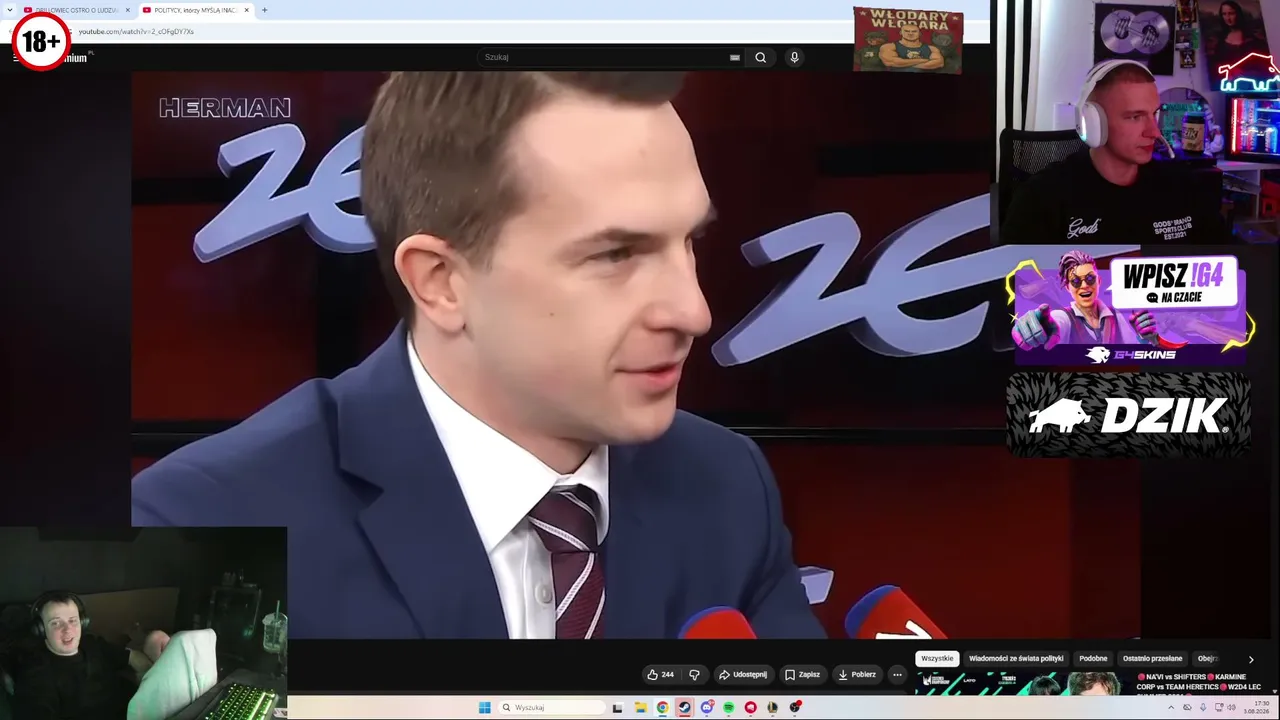Open League of Legends icon in taskbar
The image size is (1280, 720).
click(x=772, y=708)
